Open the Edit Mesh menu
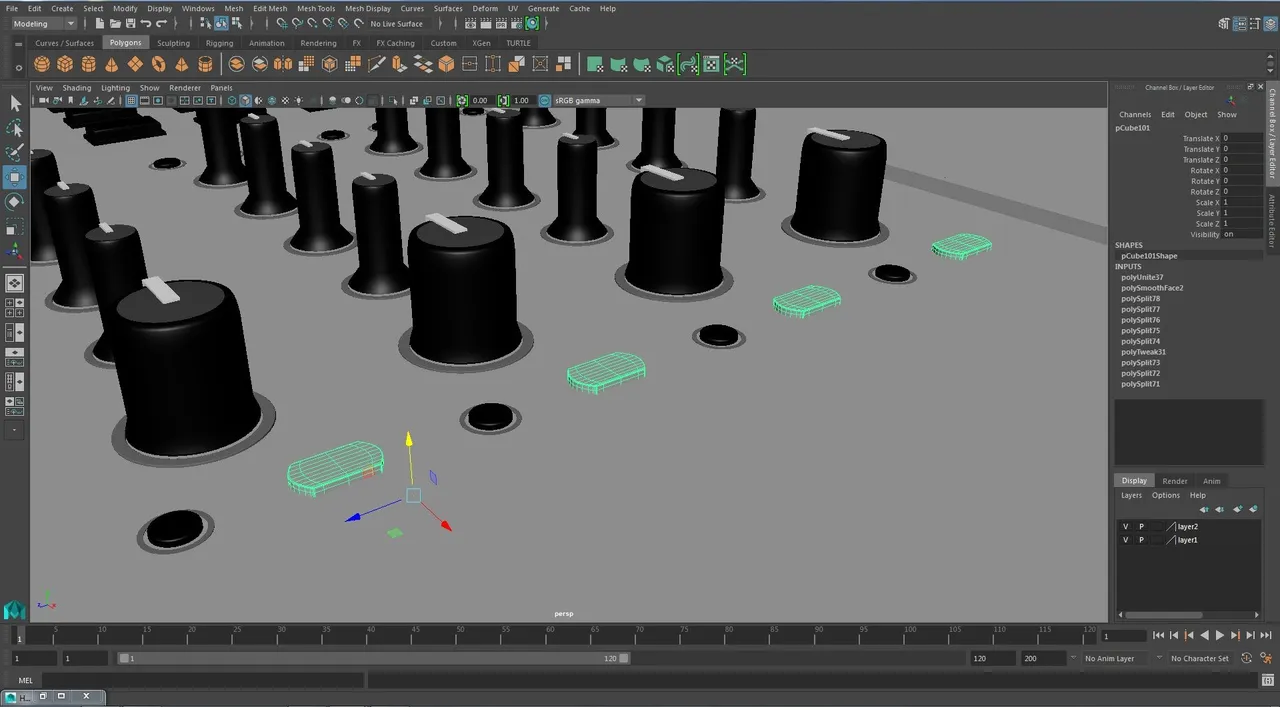Viewport: 1280px width, 707px height. [270, 8]
